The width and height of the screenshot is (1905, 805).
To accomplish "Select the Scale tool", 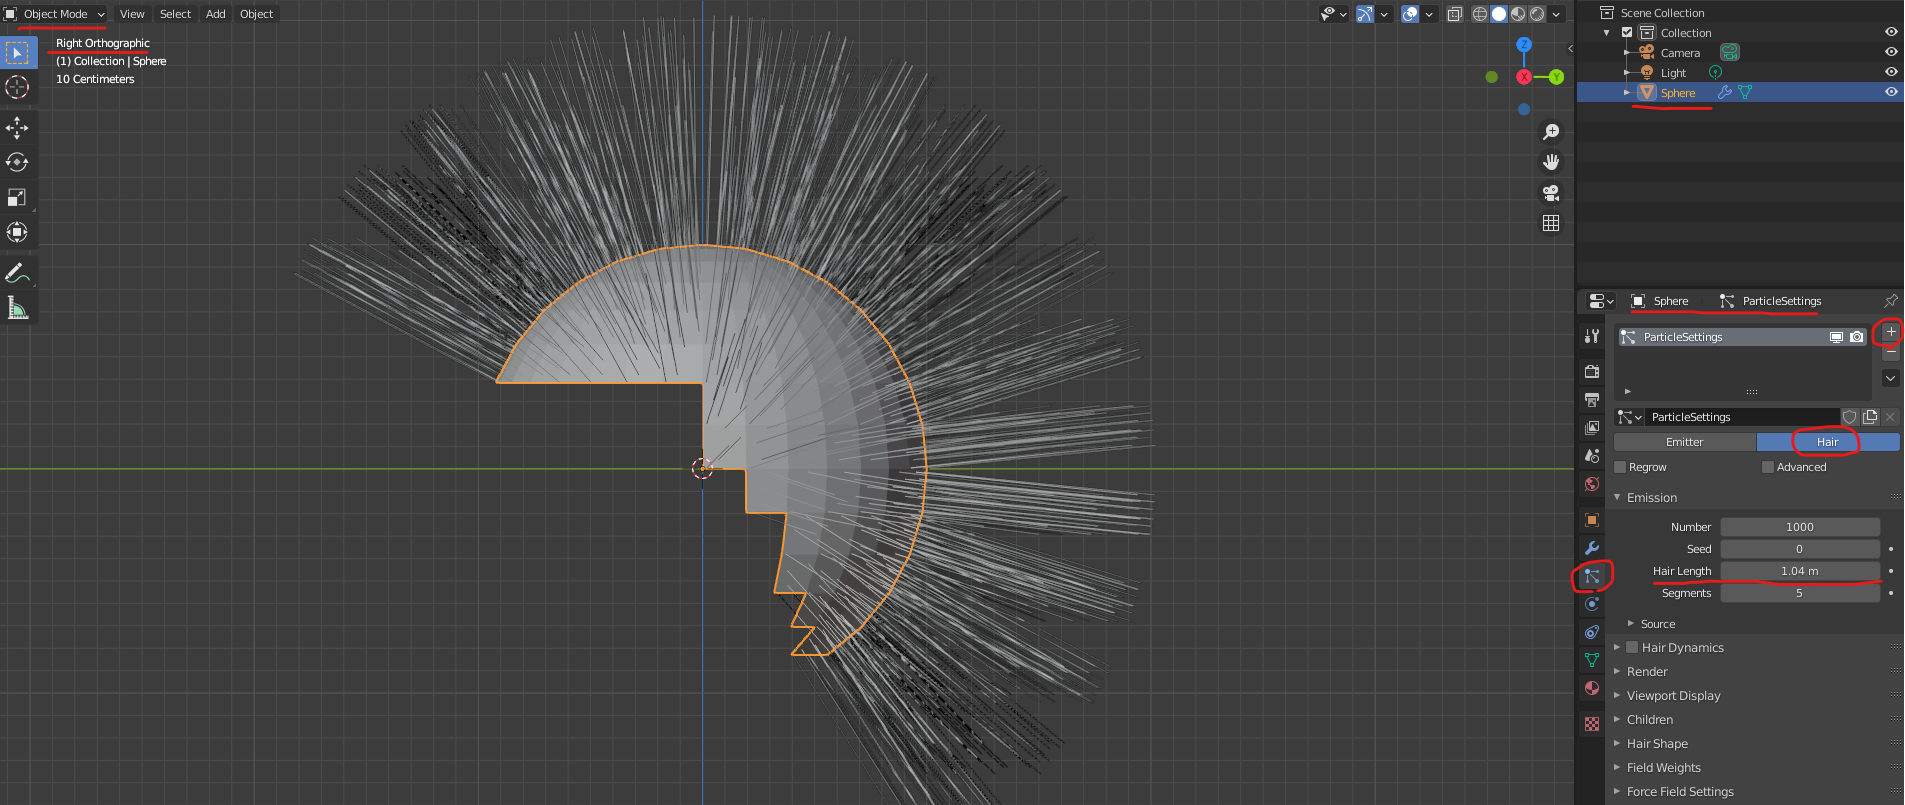I will click(x=18, y=197).
